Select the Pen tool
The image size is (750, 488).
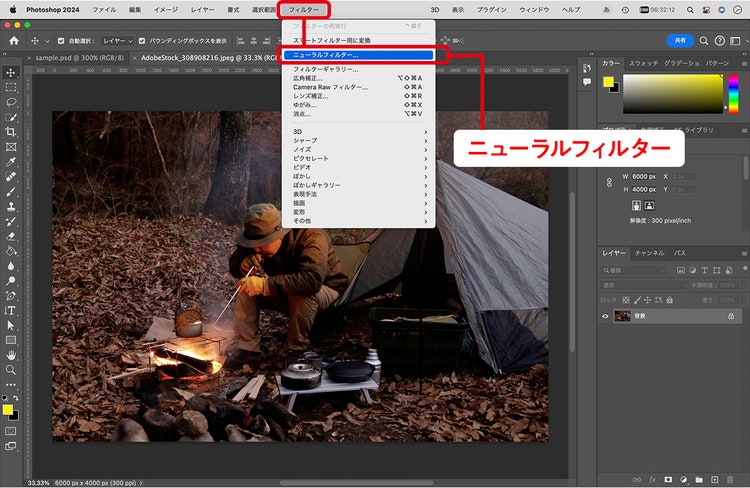tap(11, 296)
